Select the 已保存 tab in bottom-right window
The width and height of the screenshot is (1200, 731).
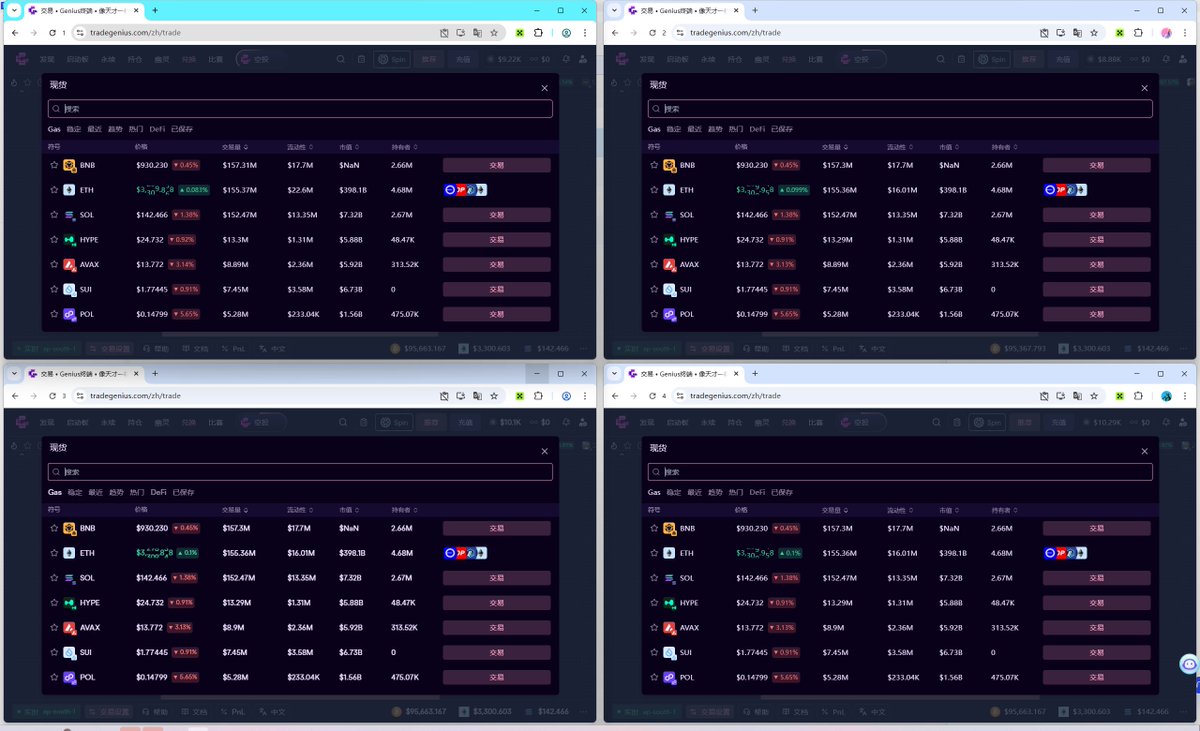(782, 492)
